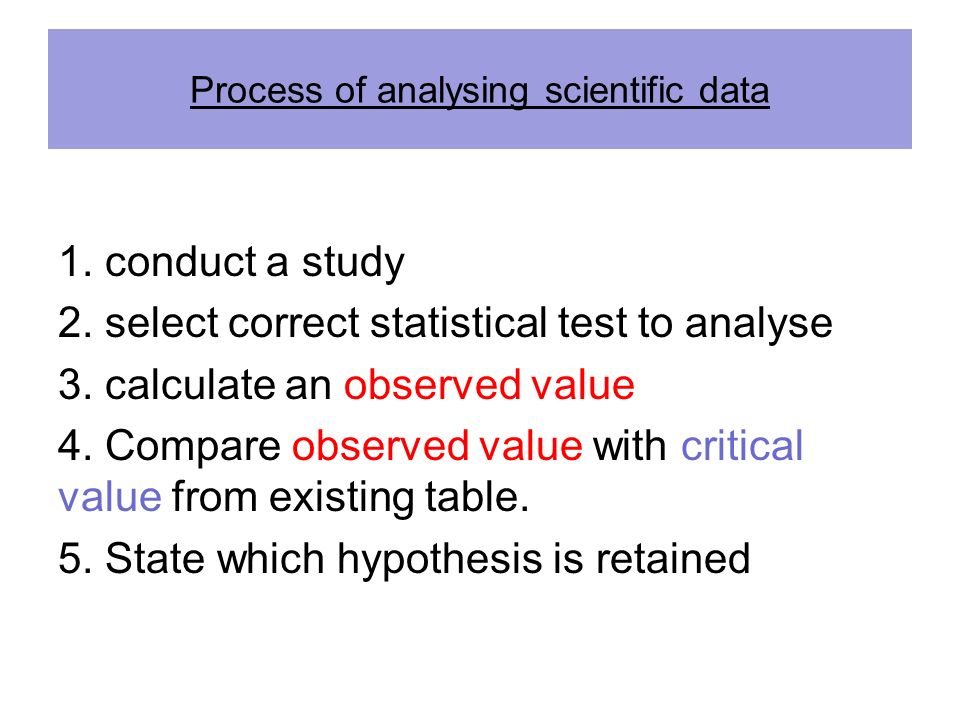960x720 pixels.
Task: Click the line '5. State which hypothesis is retained'
Action: pyautogui.click(x=404, y=560)
